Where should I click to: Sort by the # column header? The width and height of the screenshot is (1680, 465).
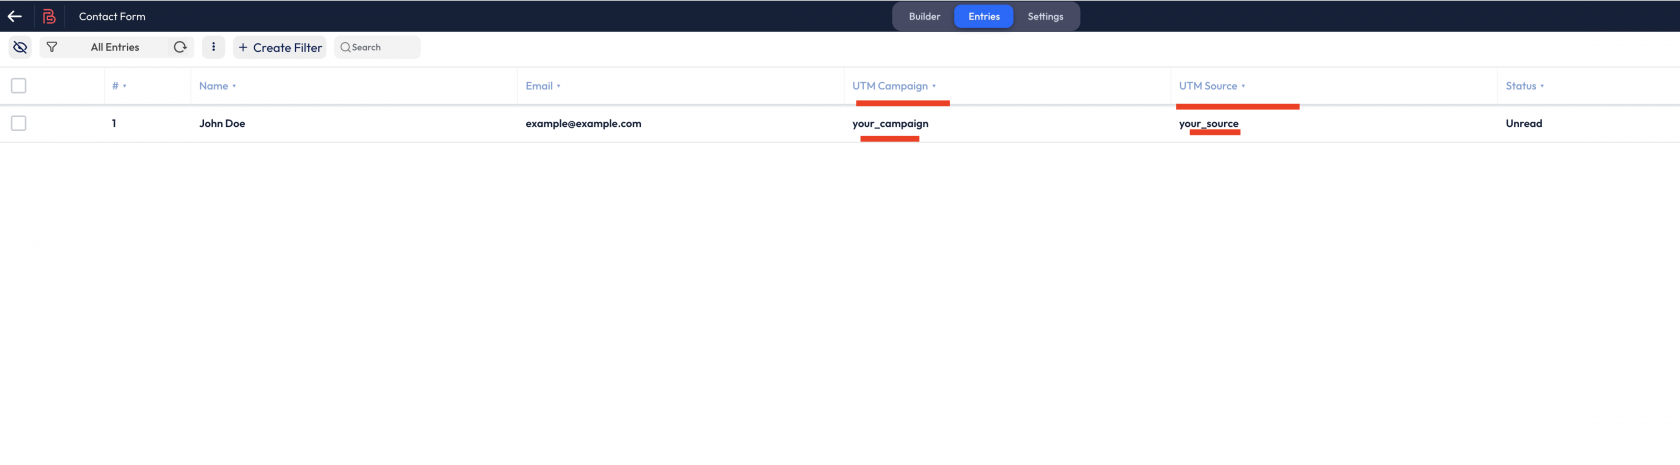point(119,86)
